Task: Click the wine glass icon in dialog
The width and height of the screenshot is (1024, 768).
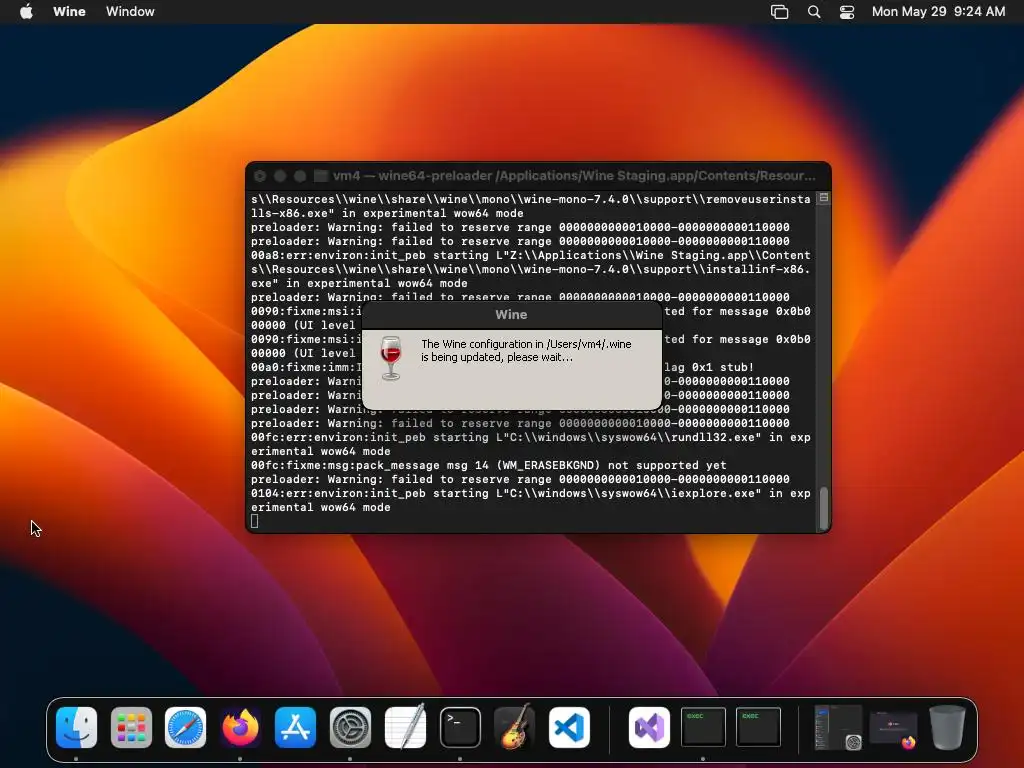Action: point(391,357)
